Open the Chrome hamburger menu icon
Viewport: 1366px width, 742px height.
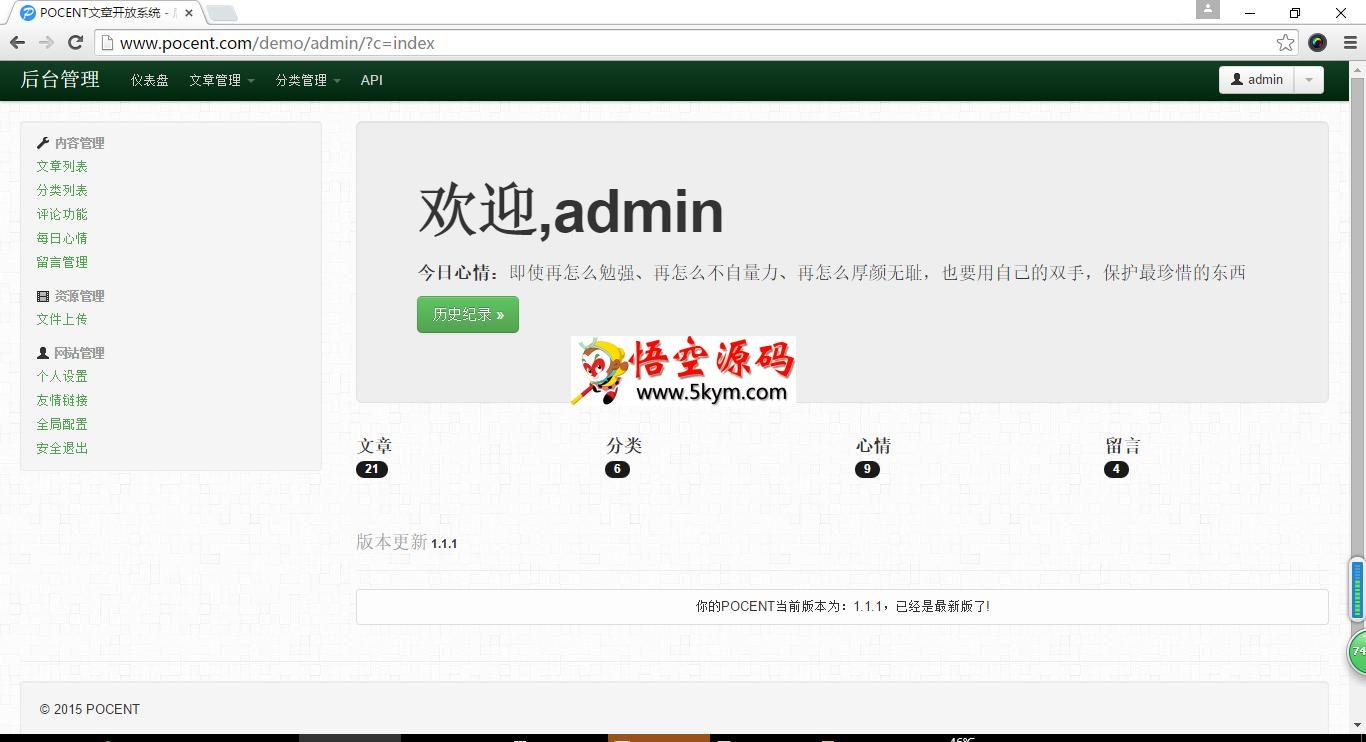coord(1350,42)
